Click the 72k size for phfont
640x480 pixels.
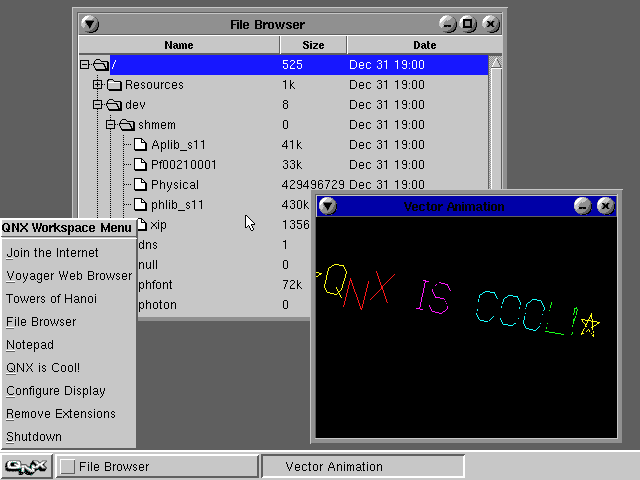(292, 285)
